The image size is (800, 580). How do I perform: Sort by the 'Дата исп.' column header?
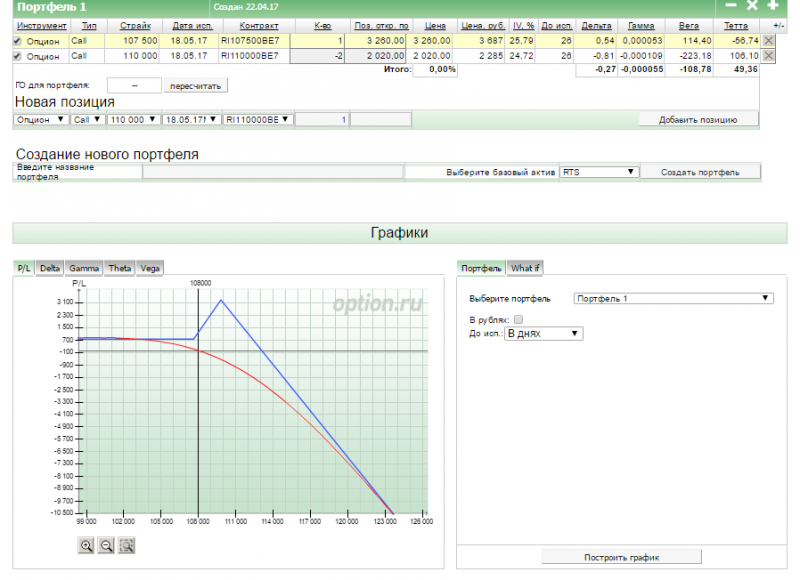192,26
